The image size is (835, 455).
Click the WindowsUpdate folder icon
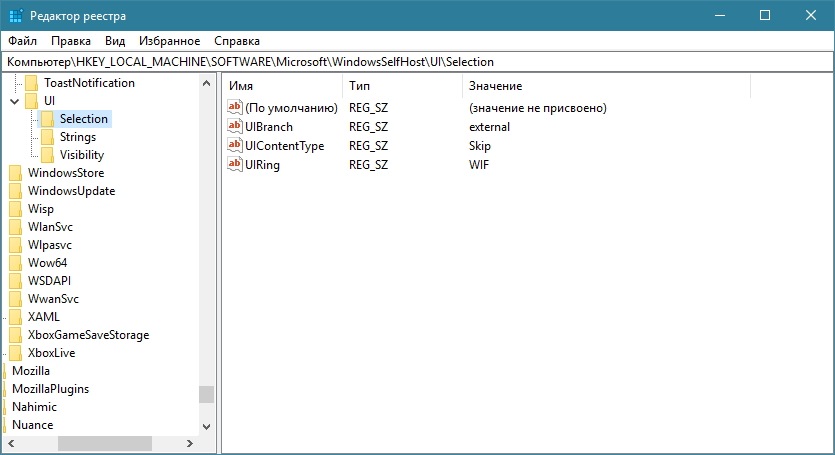(x=16, y=191)
